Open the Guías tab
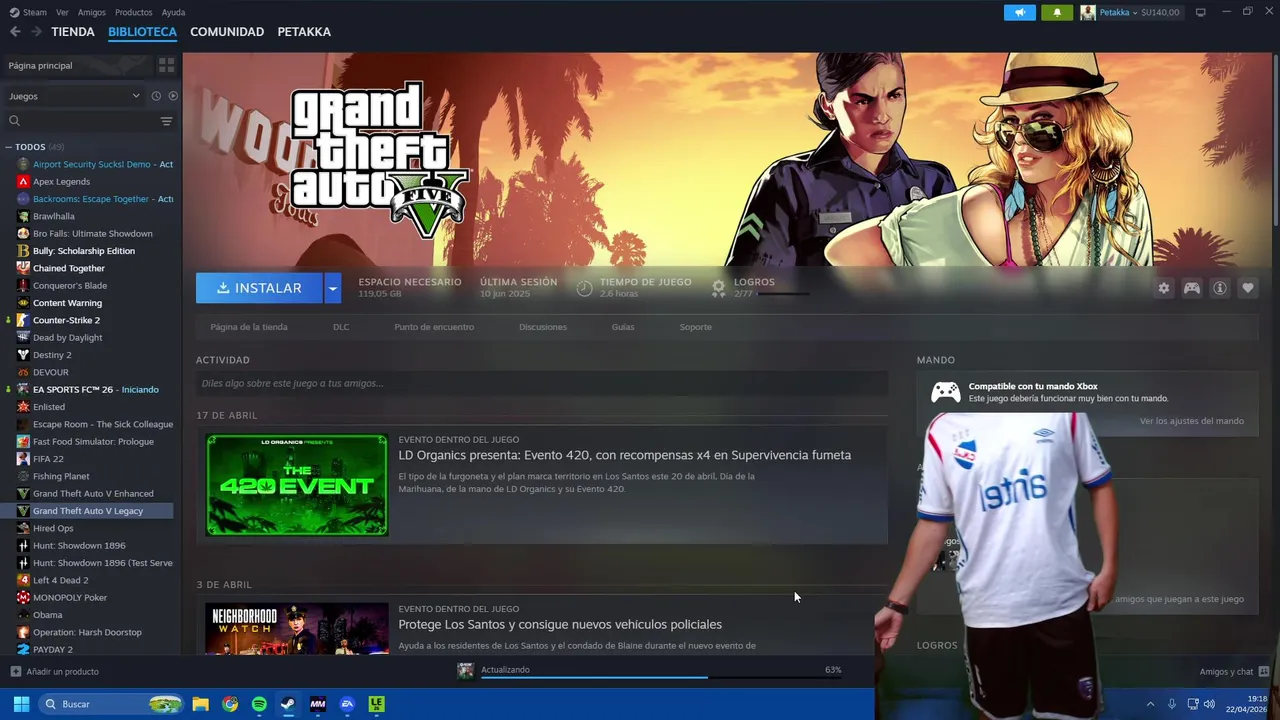This screenshot has width=1280, height=720. click(x=623, y=327)
